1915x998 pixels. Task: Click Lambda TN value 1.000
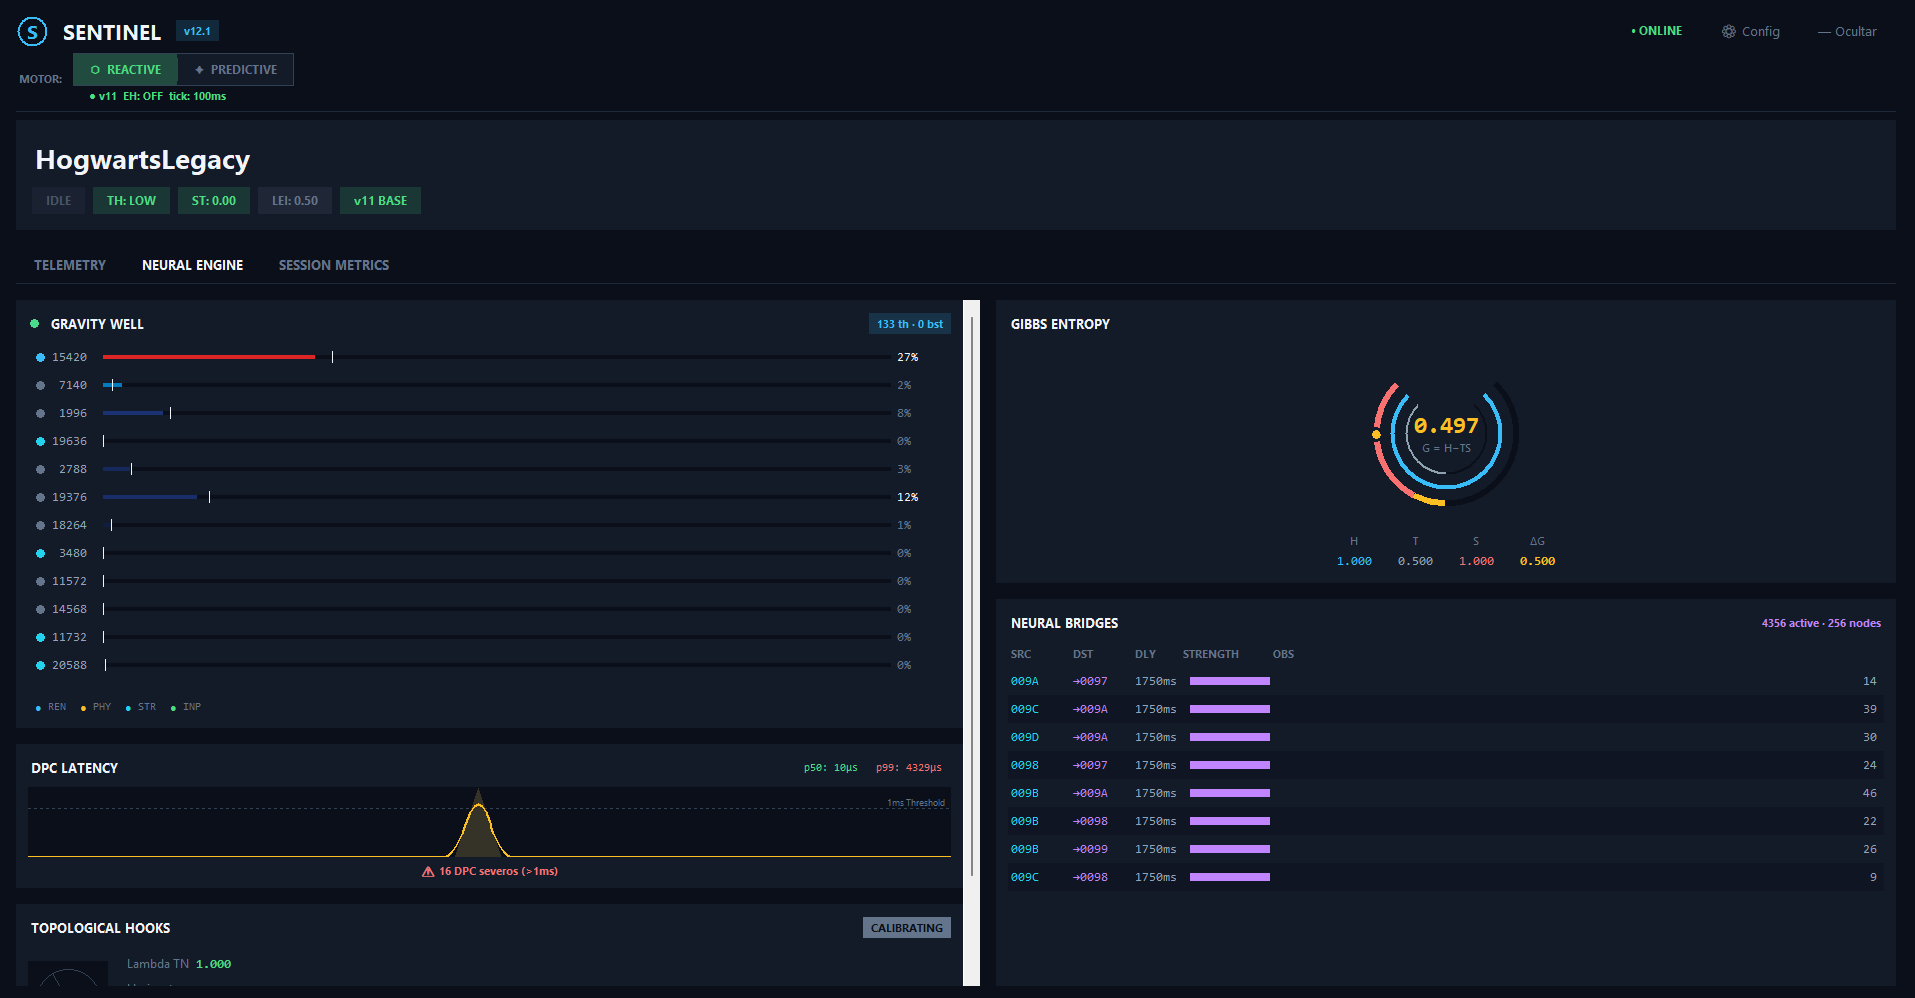point(214,964)
